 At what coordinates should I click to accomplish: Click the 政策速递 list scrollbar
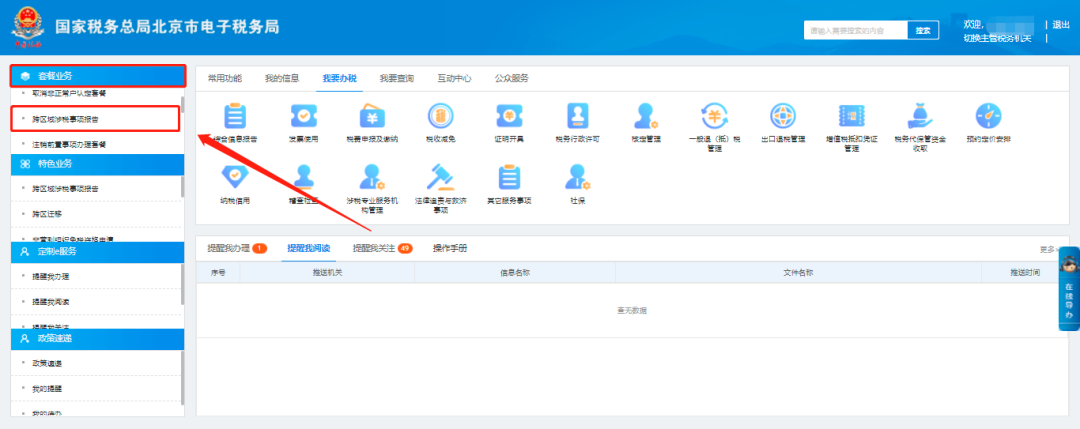[x=183, y=377]
